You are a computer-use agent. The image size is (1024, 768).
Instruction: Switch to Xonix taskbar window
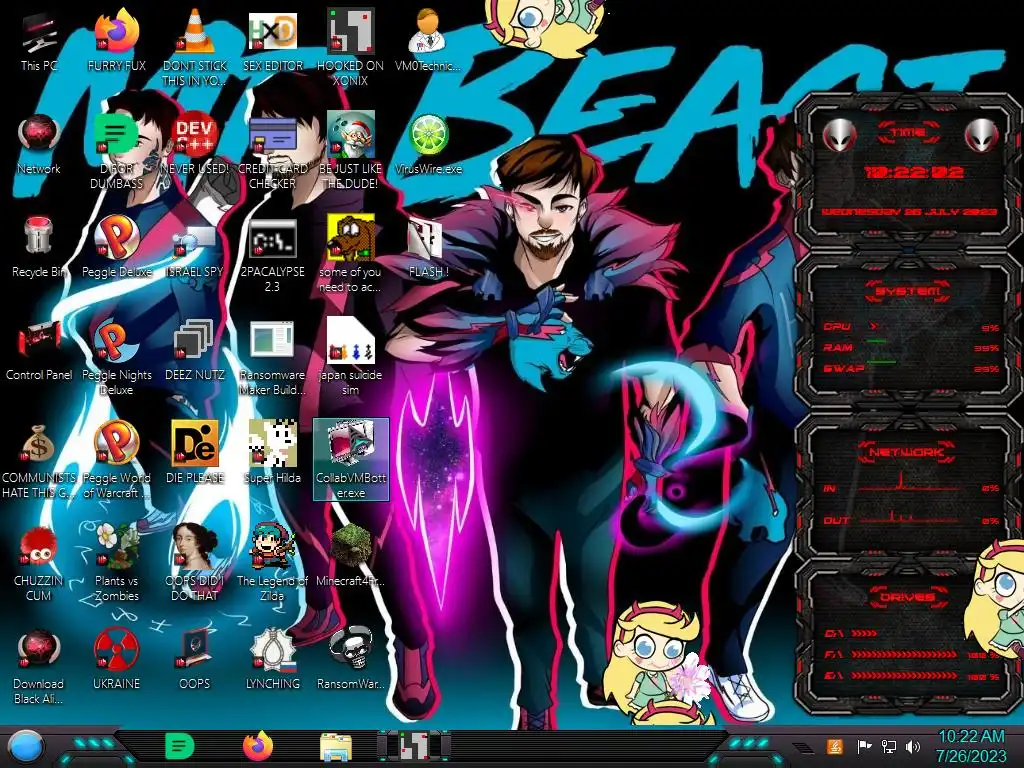pos(414,746)
